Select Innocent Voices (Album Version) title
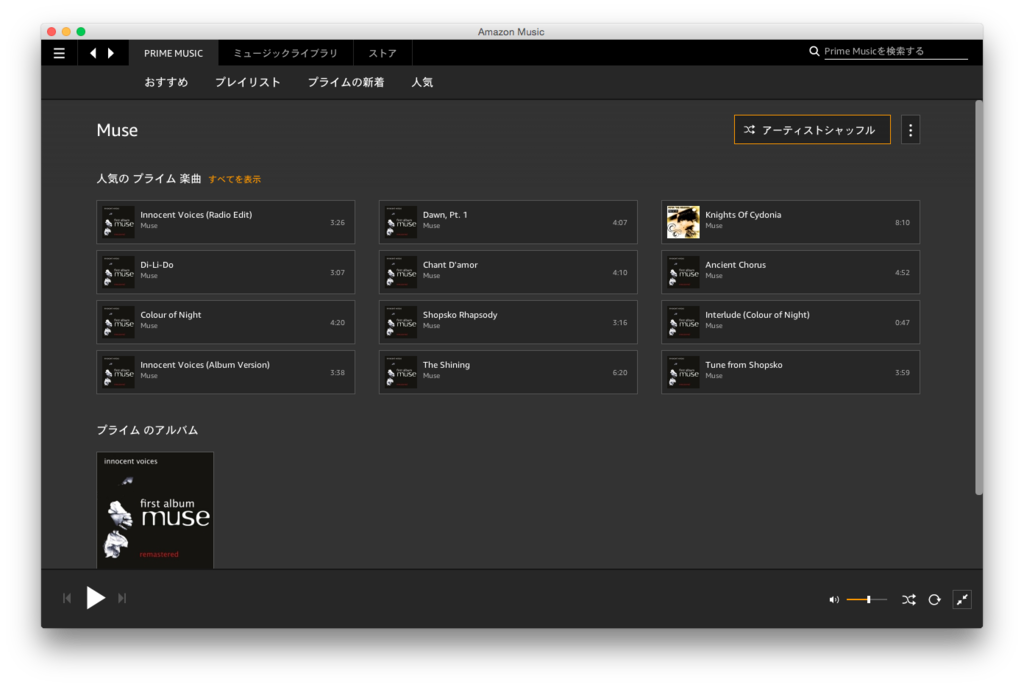 pos(205,365)
